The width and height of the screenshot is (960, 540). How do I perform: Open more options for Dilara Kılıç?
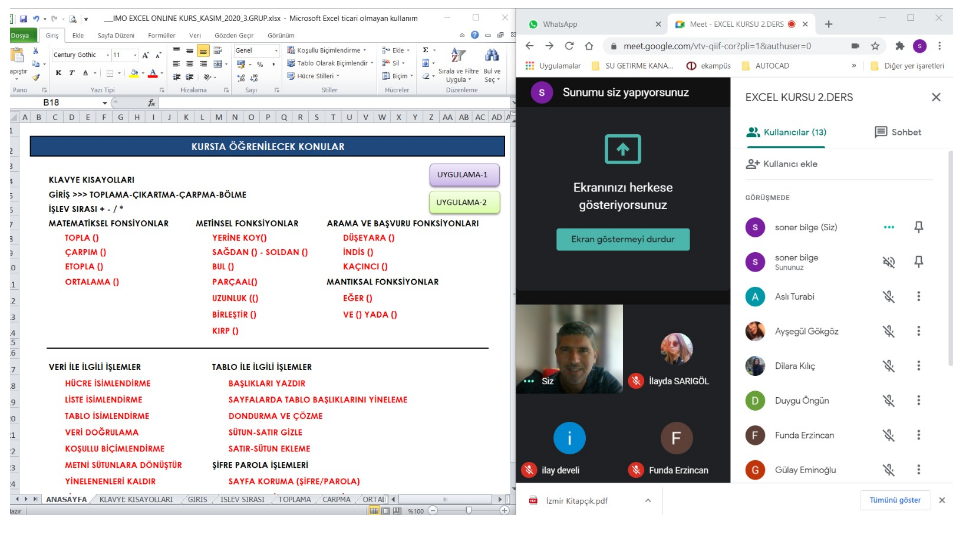tap(918, 366)
